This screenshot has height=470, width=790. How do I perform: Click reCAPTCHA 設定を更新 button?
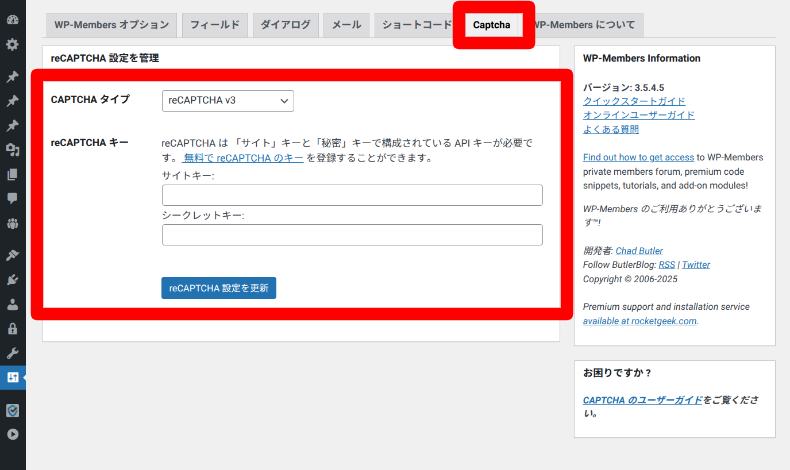click(219, 288)
